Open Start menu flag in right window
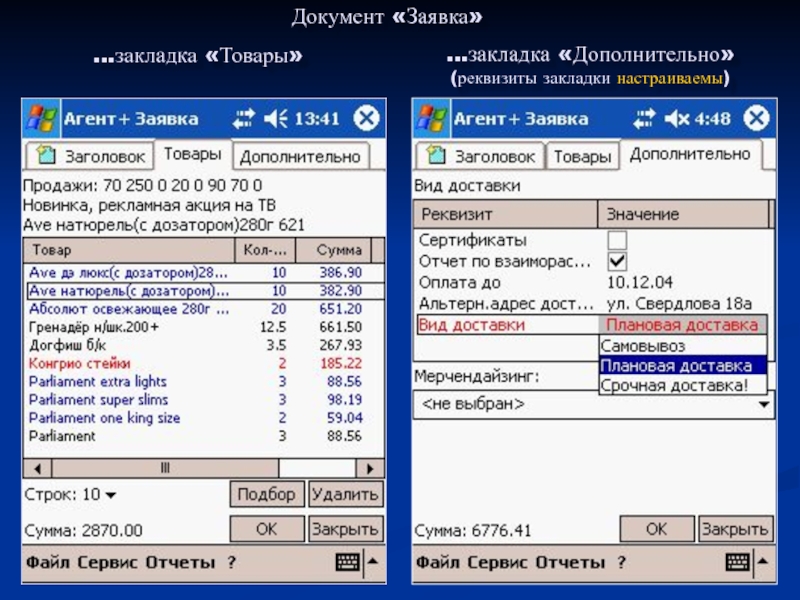 tap(432, 118)
